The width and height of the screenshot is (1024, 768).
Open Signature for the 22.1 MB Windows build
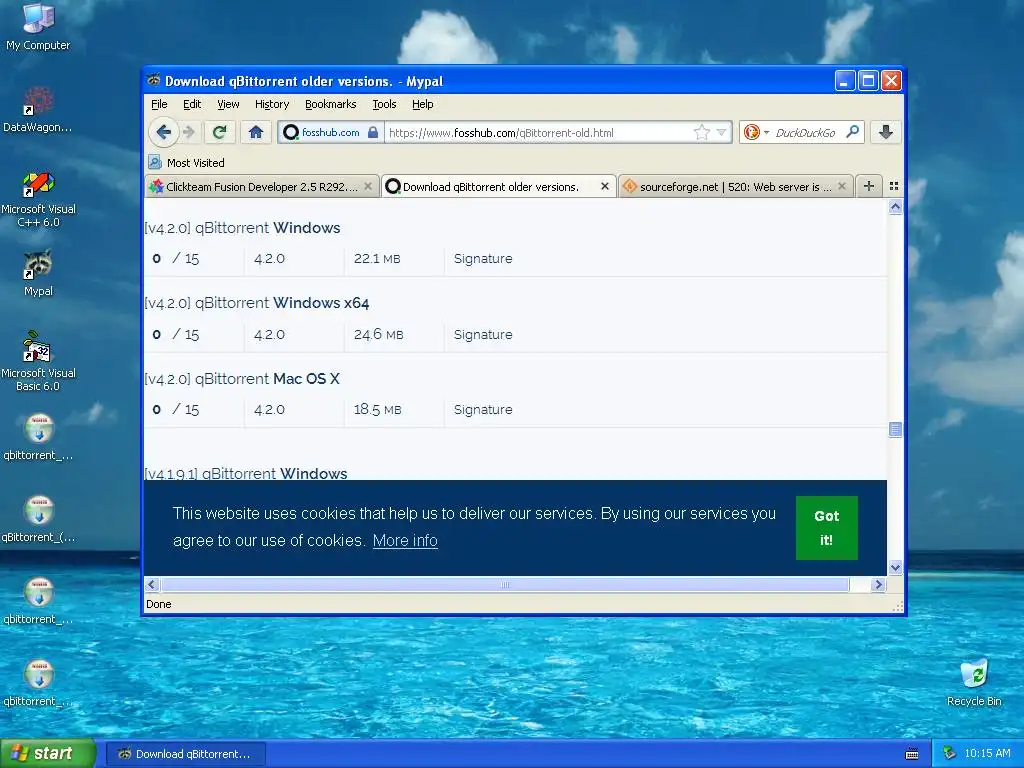[483, 259]
